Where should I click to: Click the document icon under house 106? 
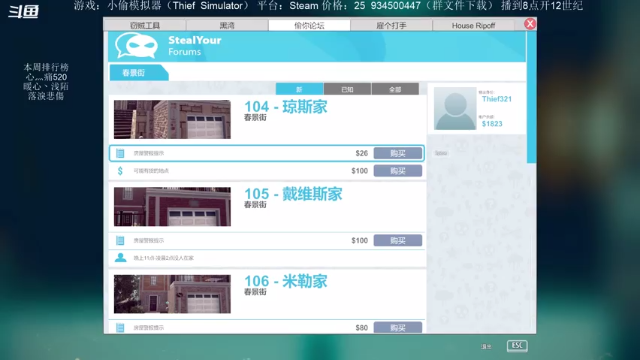click(120, 327)
